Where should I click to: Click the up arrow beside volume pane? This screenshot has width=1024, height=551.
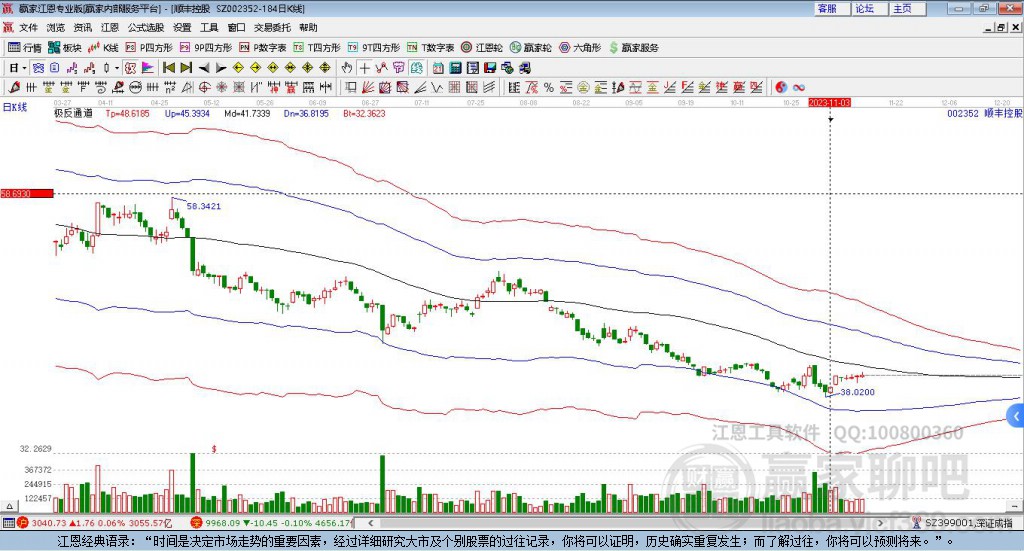[x=9, y=506]
